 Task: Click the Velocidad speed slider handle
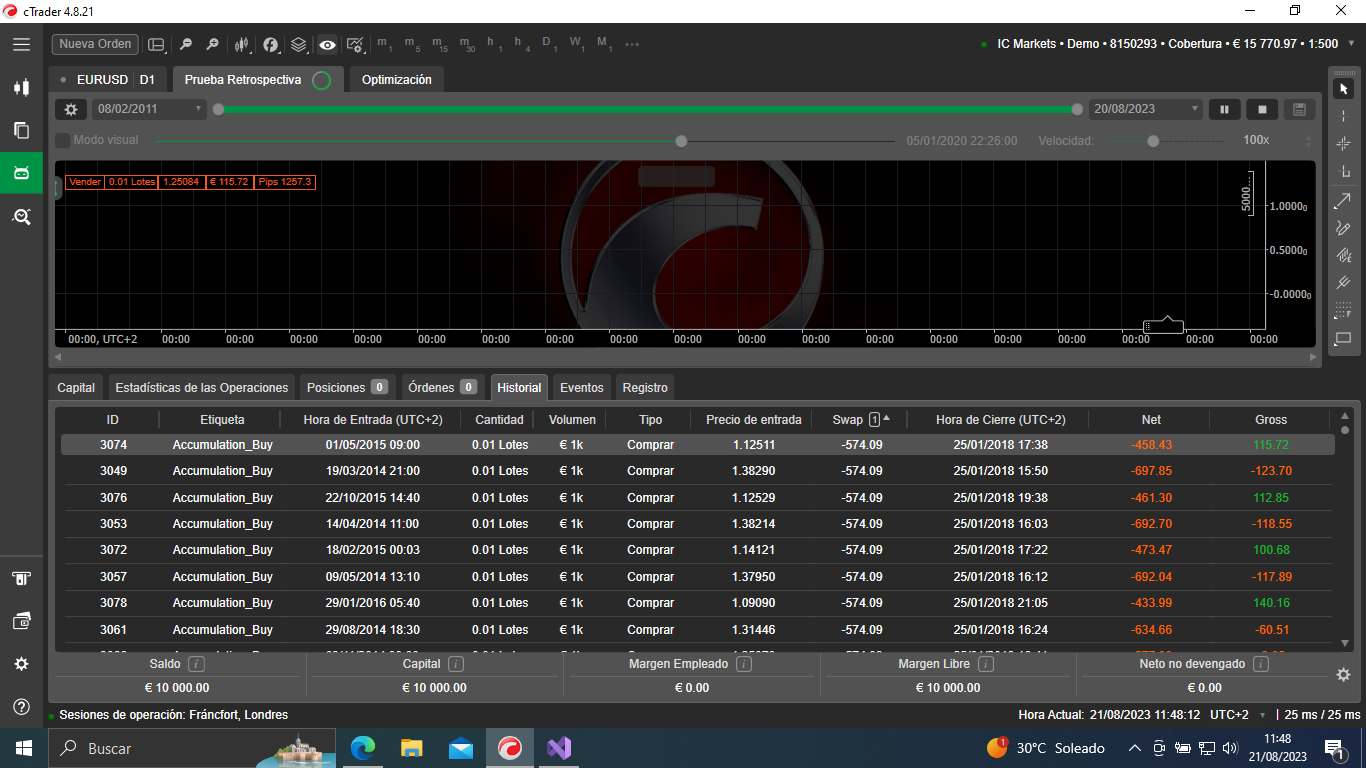tap(1153, 141)
